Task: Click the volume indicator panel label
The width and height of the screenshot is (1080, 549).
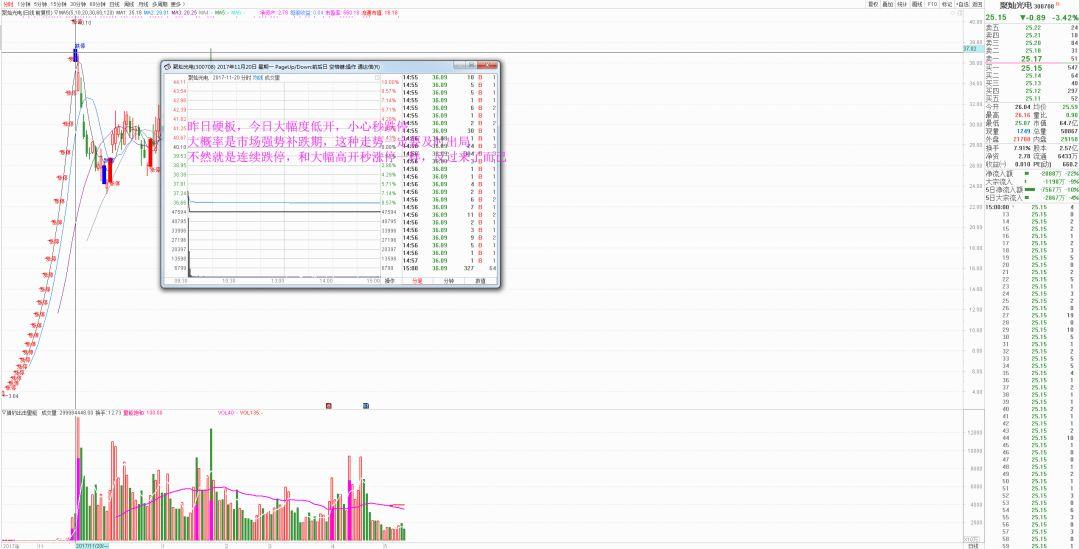Action: pyautogui.click(x=21, y=413)
